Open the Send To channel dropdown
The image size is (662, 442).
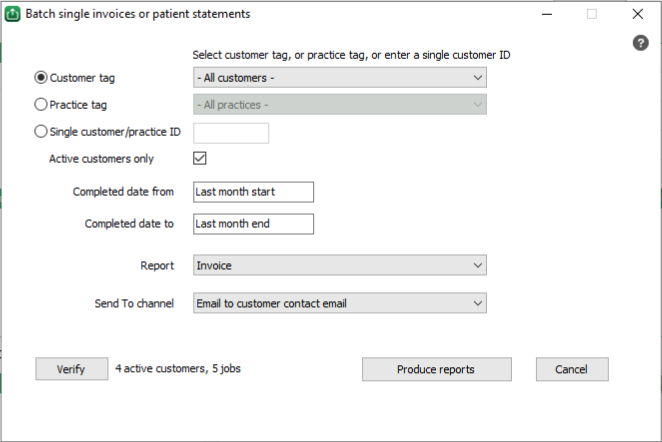coord(339,303)
